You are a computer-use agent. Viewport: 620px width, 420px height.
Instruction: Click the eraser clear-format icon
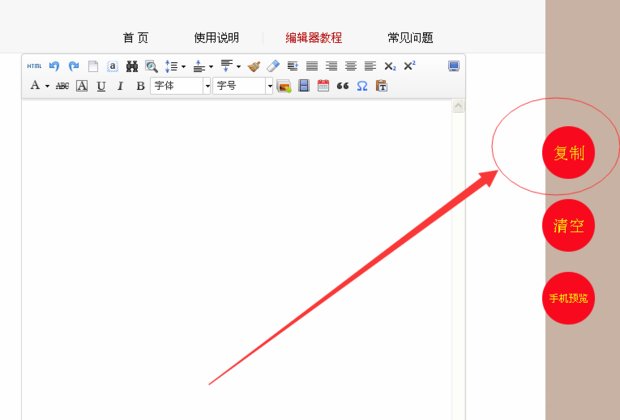[273, 66]
